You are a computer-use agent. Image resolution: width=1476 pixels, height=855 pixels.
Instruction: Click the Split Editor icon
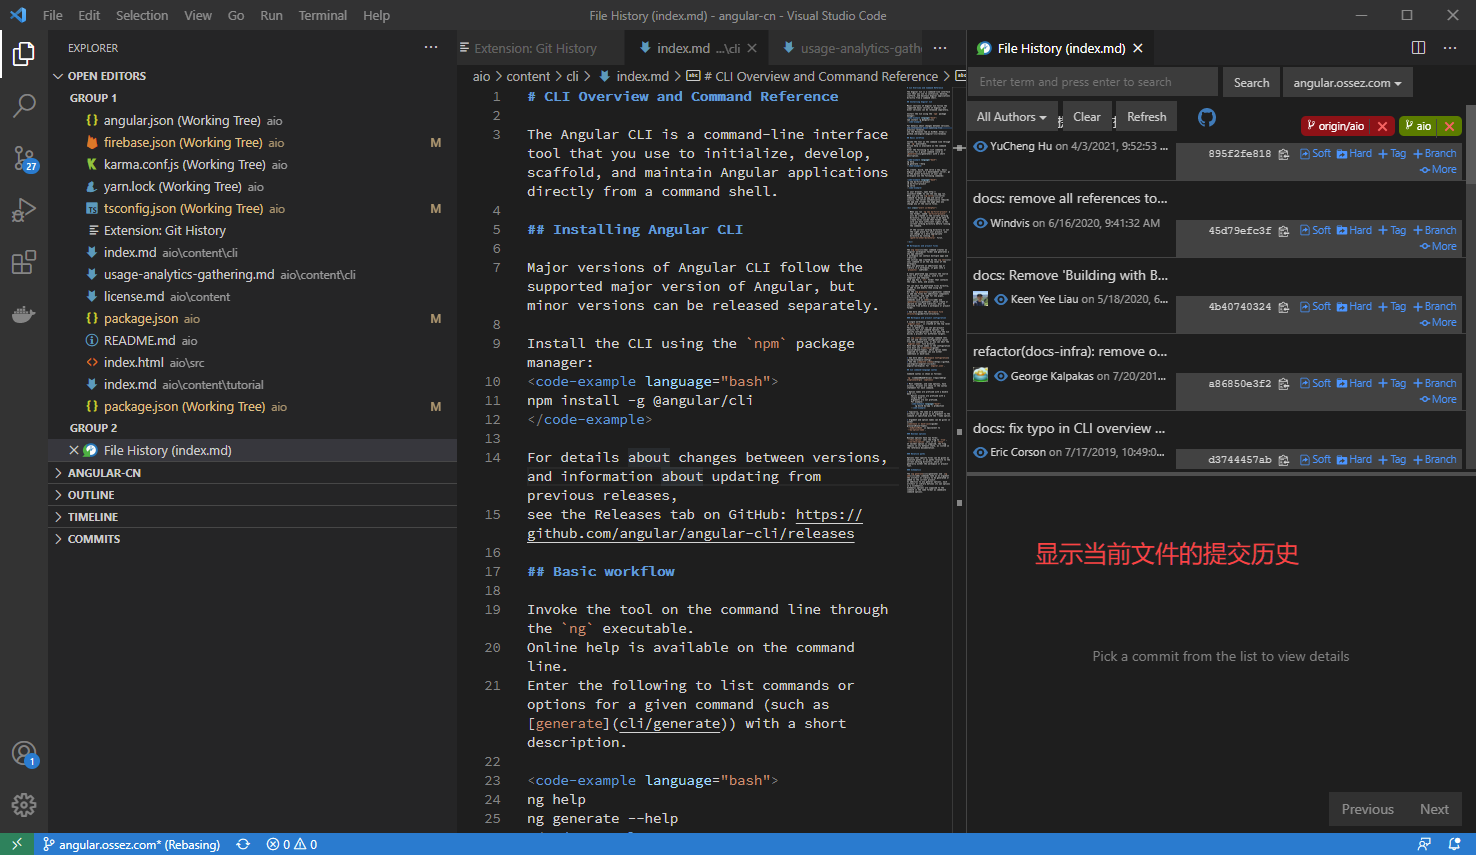click(1417, 47)
